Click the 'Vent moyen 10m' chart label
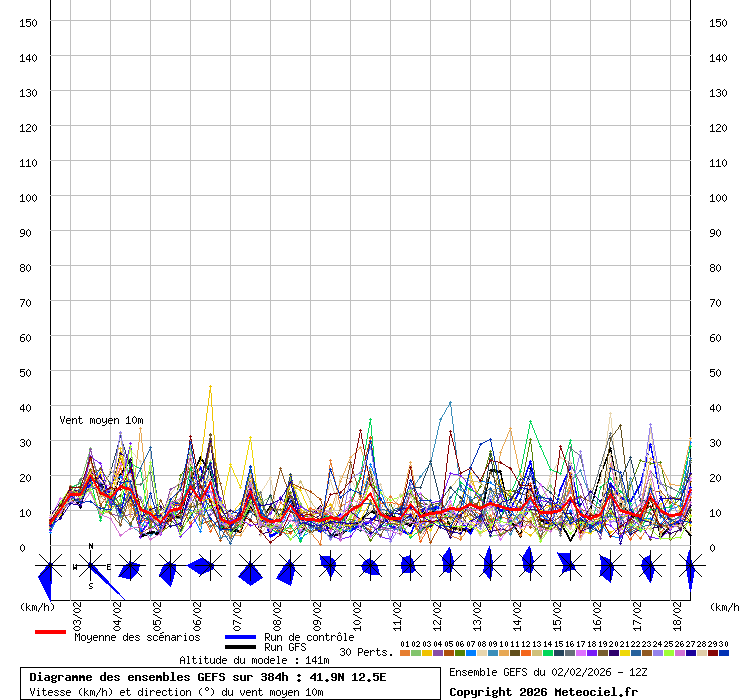Viewport: 740px width, 700px height. pos(101,420)
